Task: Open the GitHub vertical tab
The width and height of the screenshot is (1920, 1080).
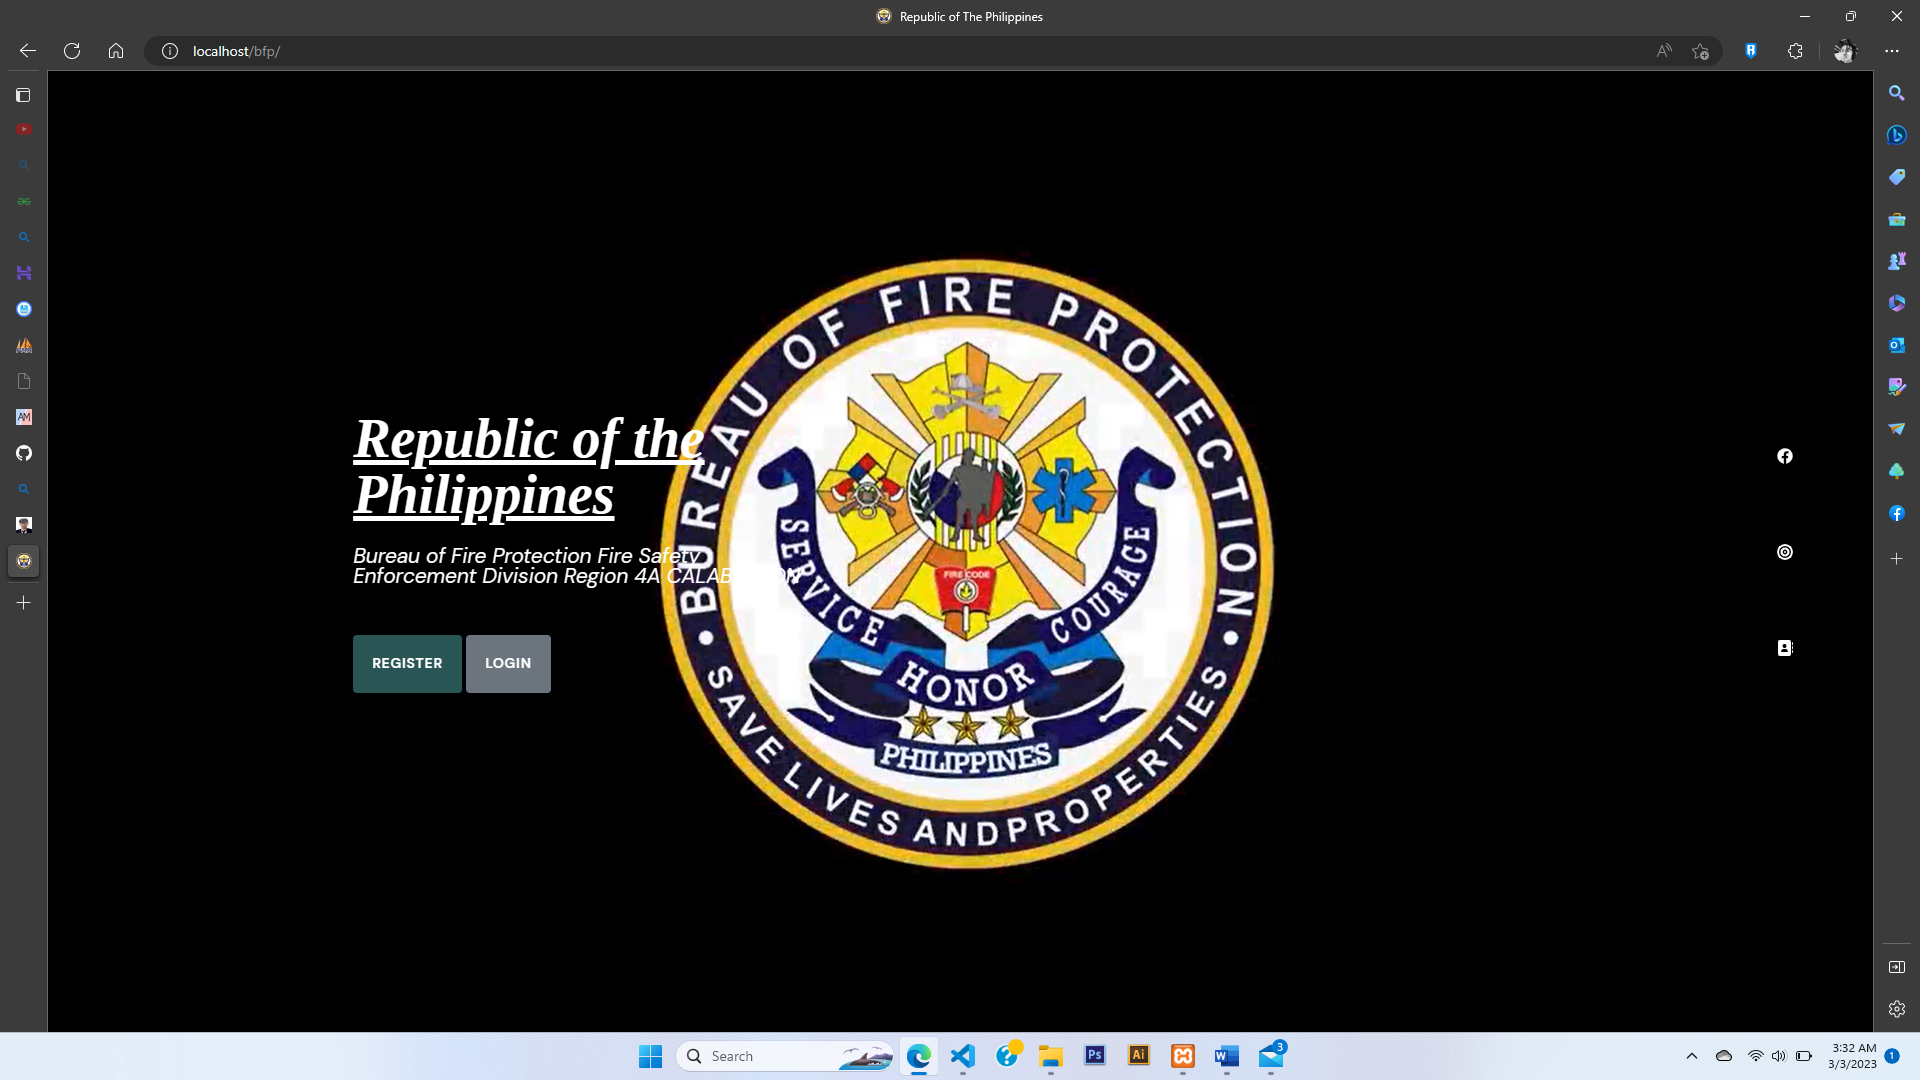Action: (24, 453)
